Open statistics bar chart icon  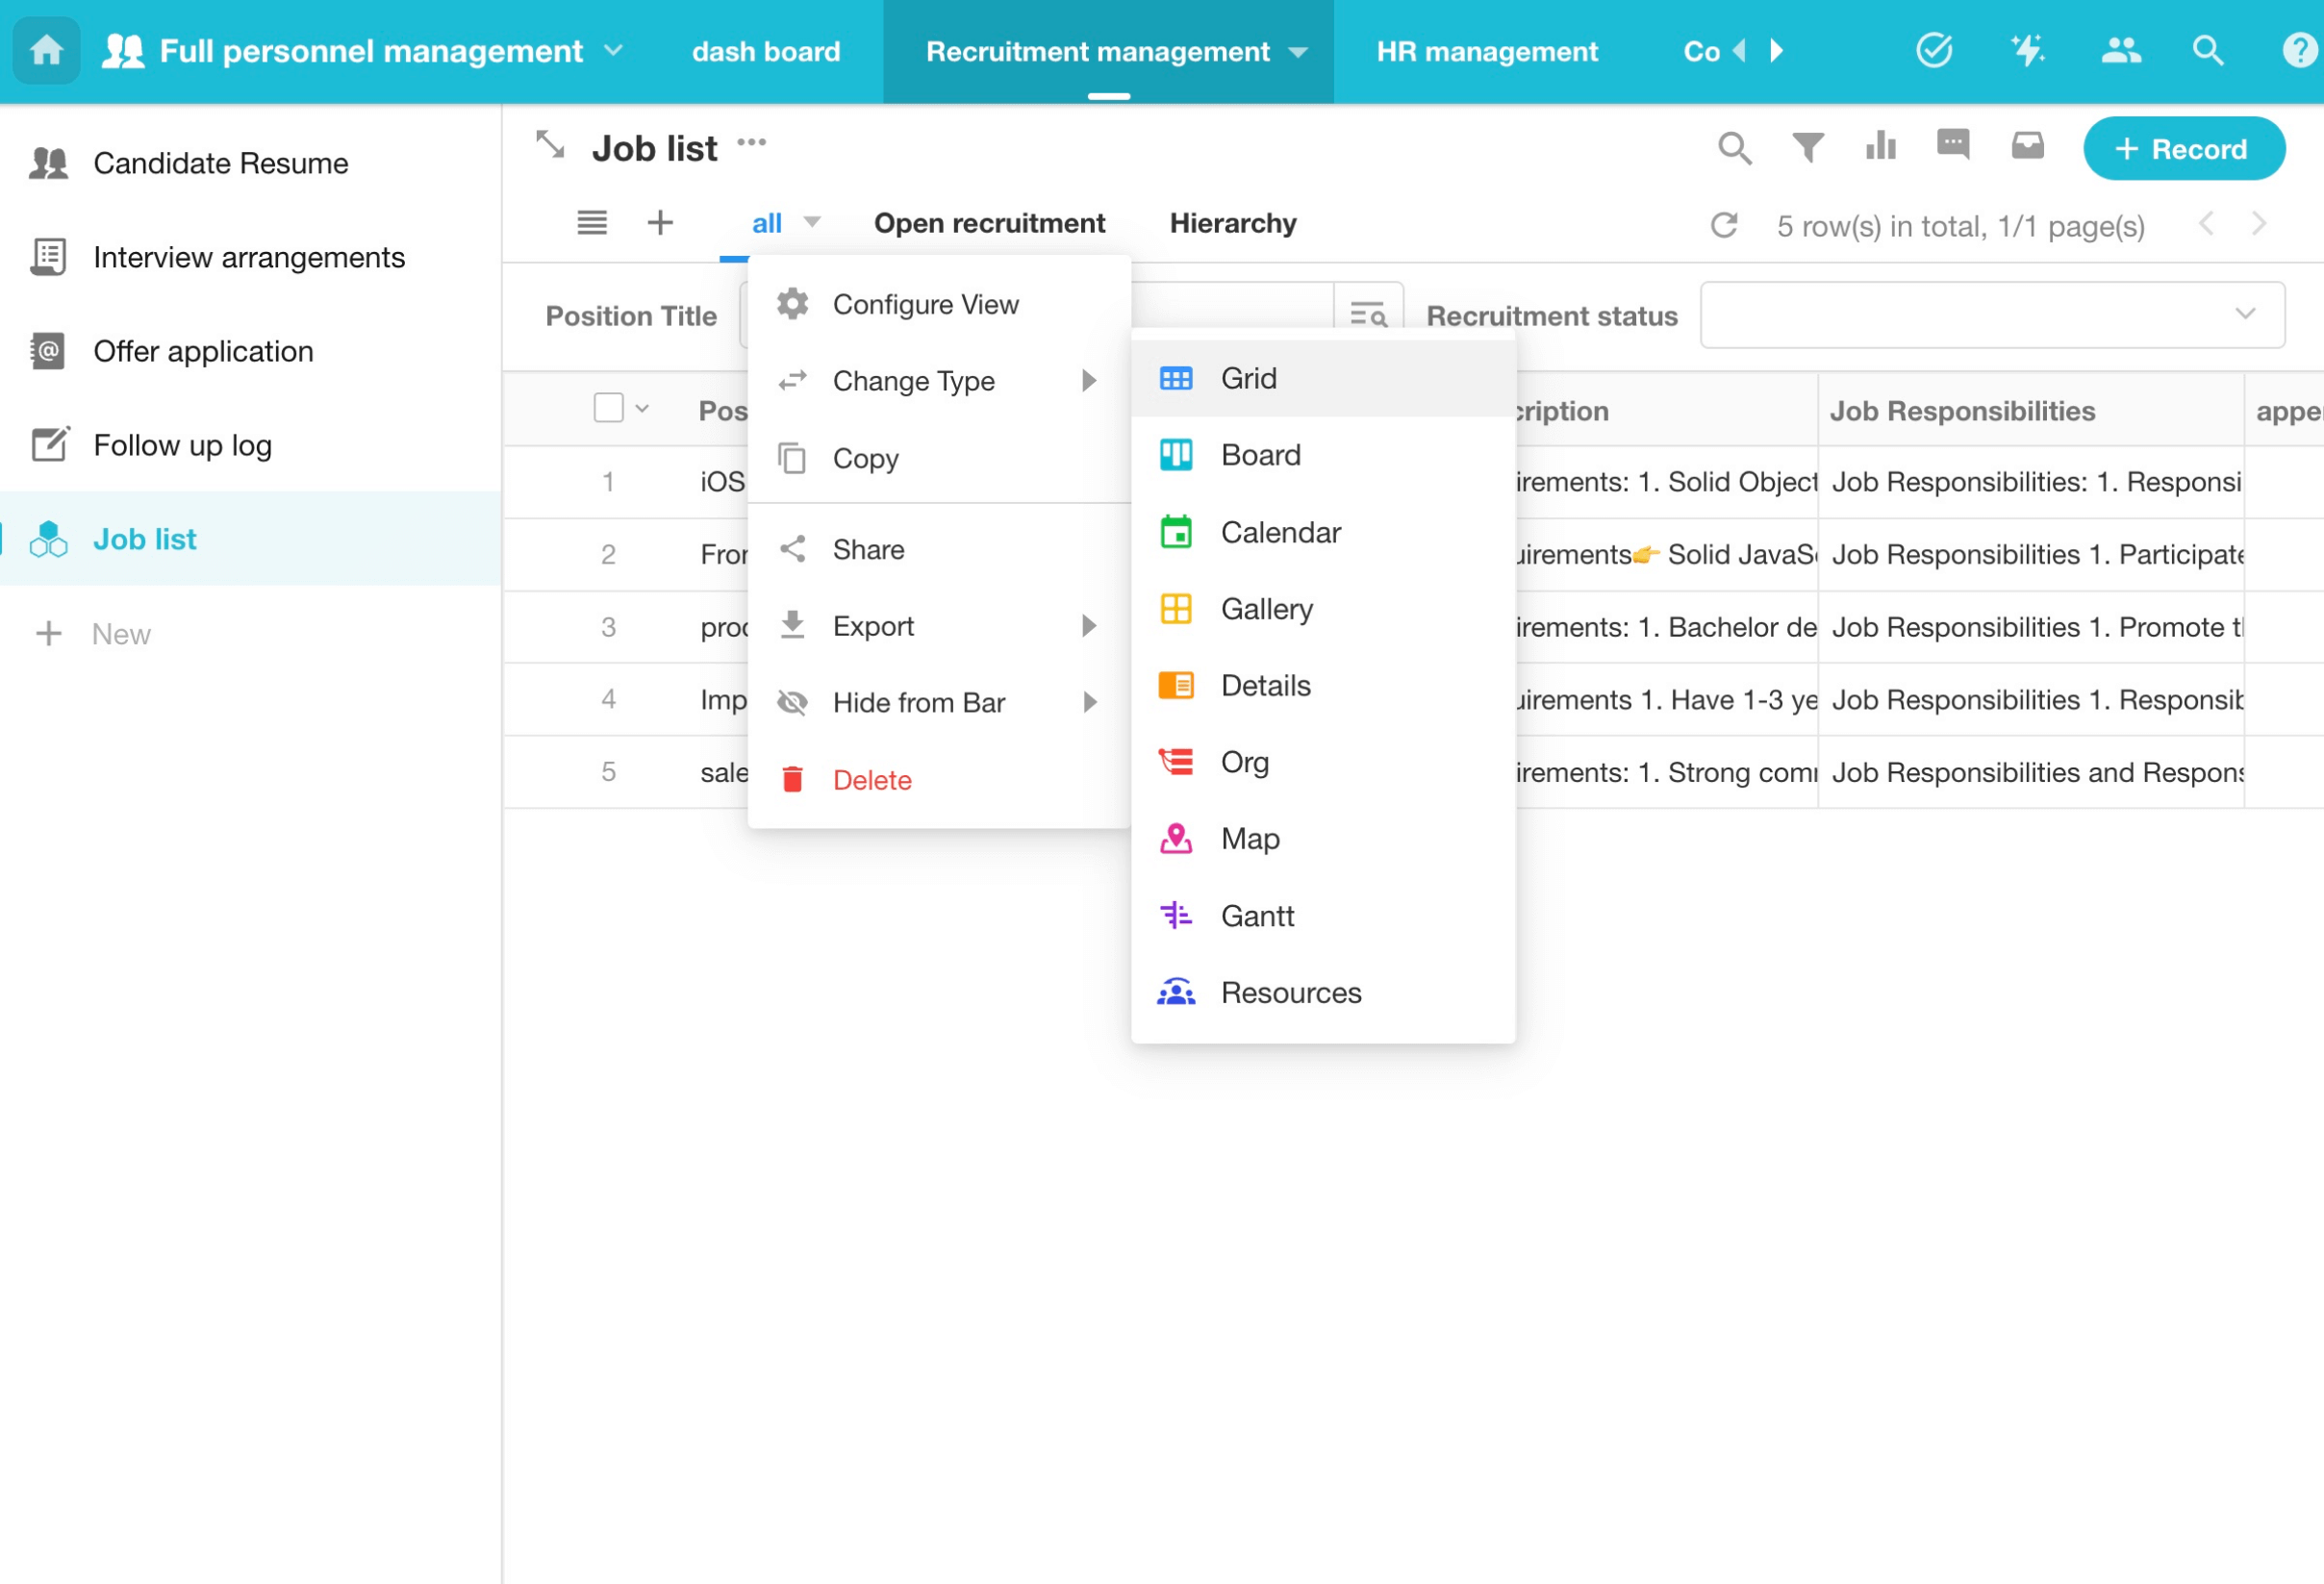[1880, 147]
